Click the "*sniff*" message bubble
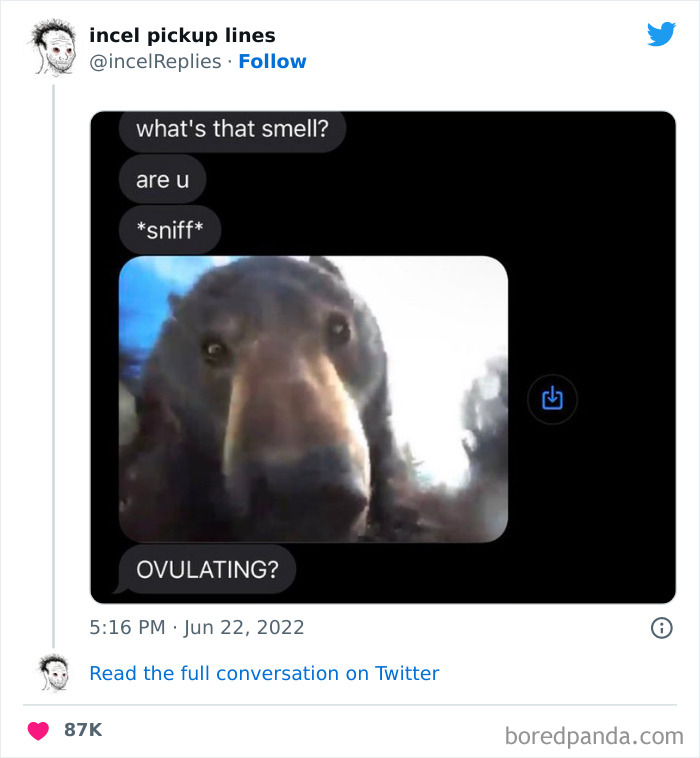Screen dimensions: 700x758 tap(170, 231)
